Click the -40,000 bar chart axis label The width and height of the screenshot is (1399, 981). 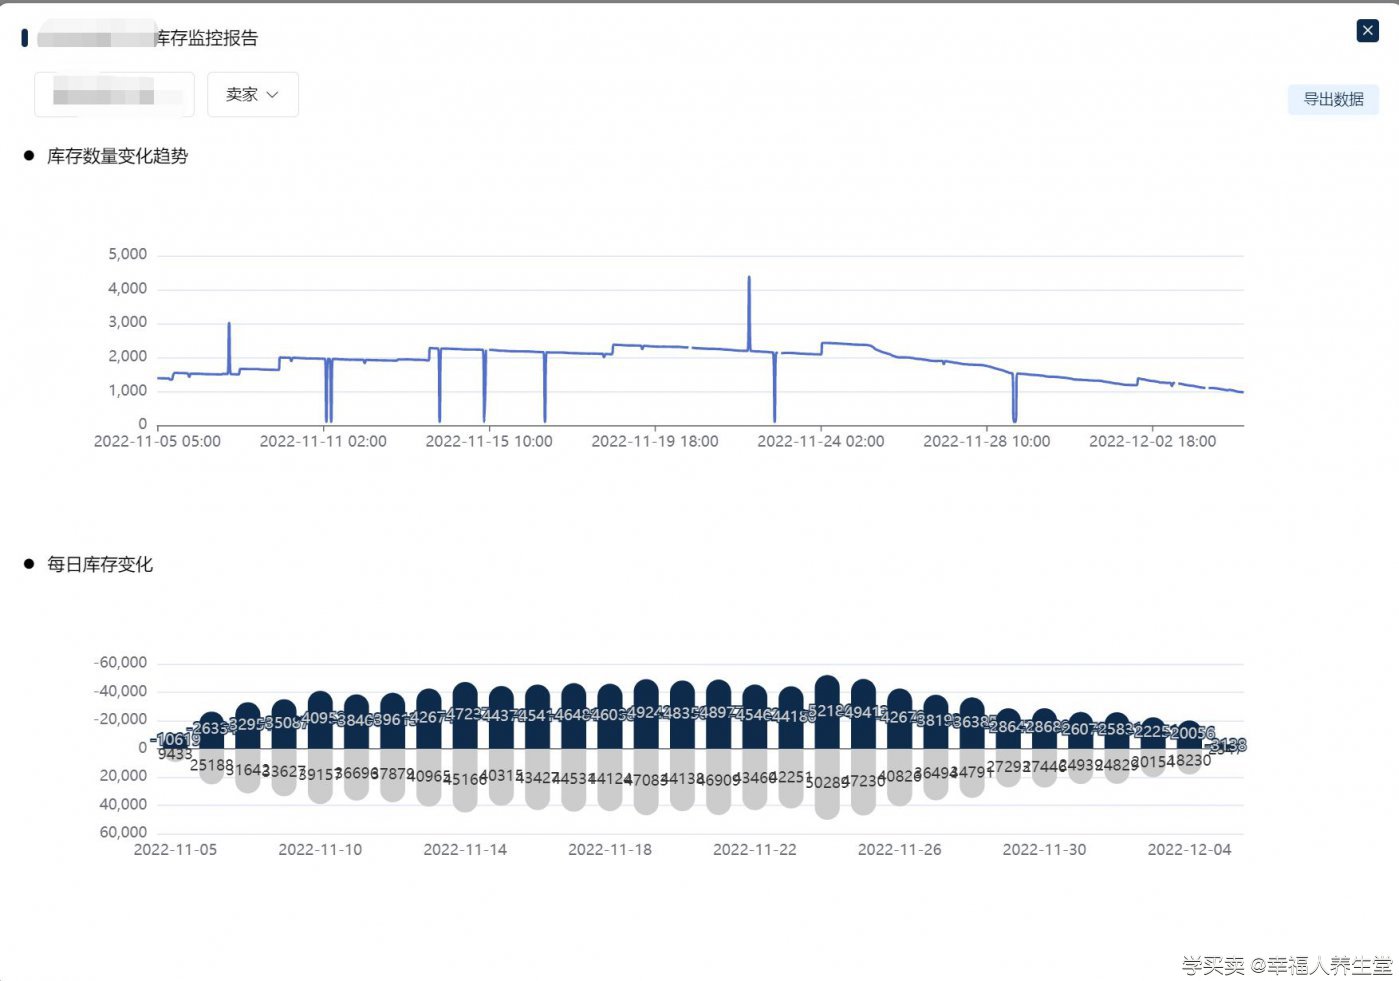pyautogui.click(x=121, y=691)
